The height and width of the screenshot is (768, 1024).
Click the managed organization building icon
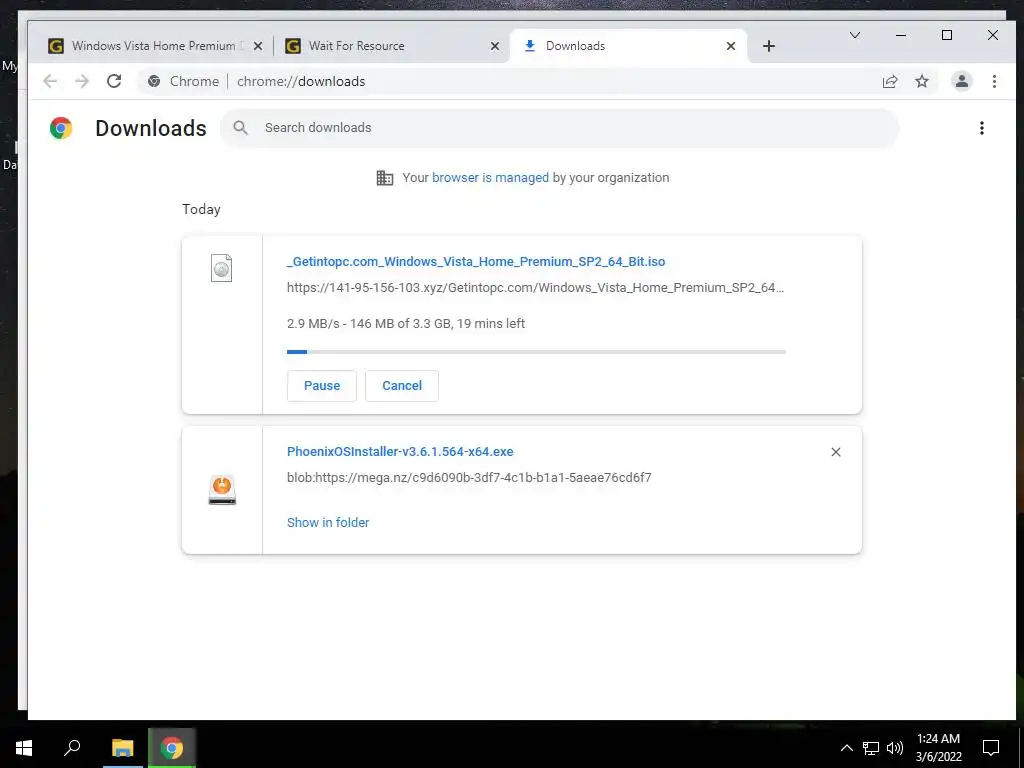(385, 178)
